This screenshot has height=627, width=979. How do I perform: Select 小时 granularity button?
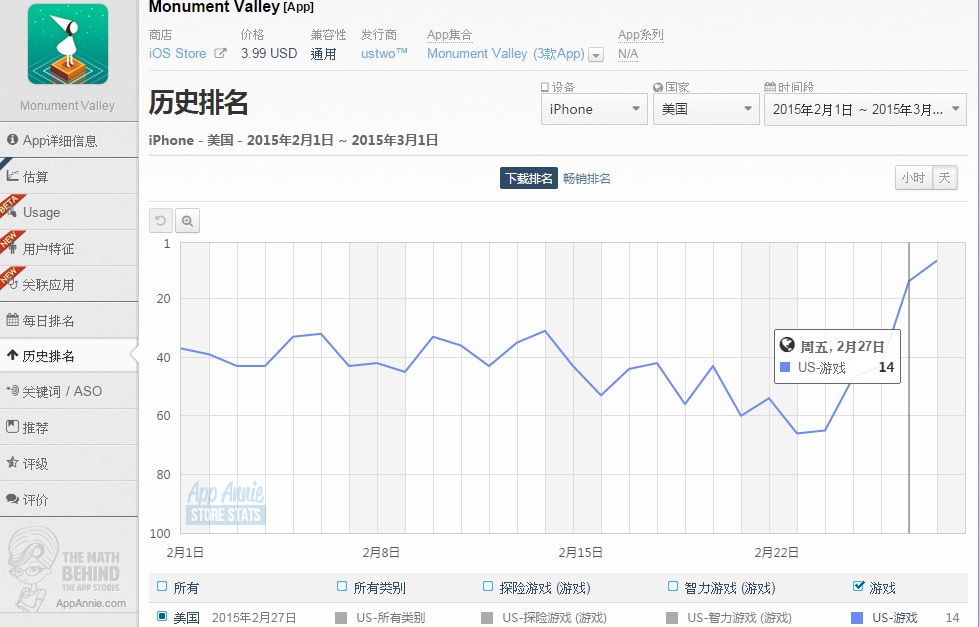coord(913,178)
